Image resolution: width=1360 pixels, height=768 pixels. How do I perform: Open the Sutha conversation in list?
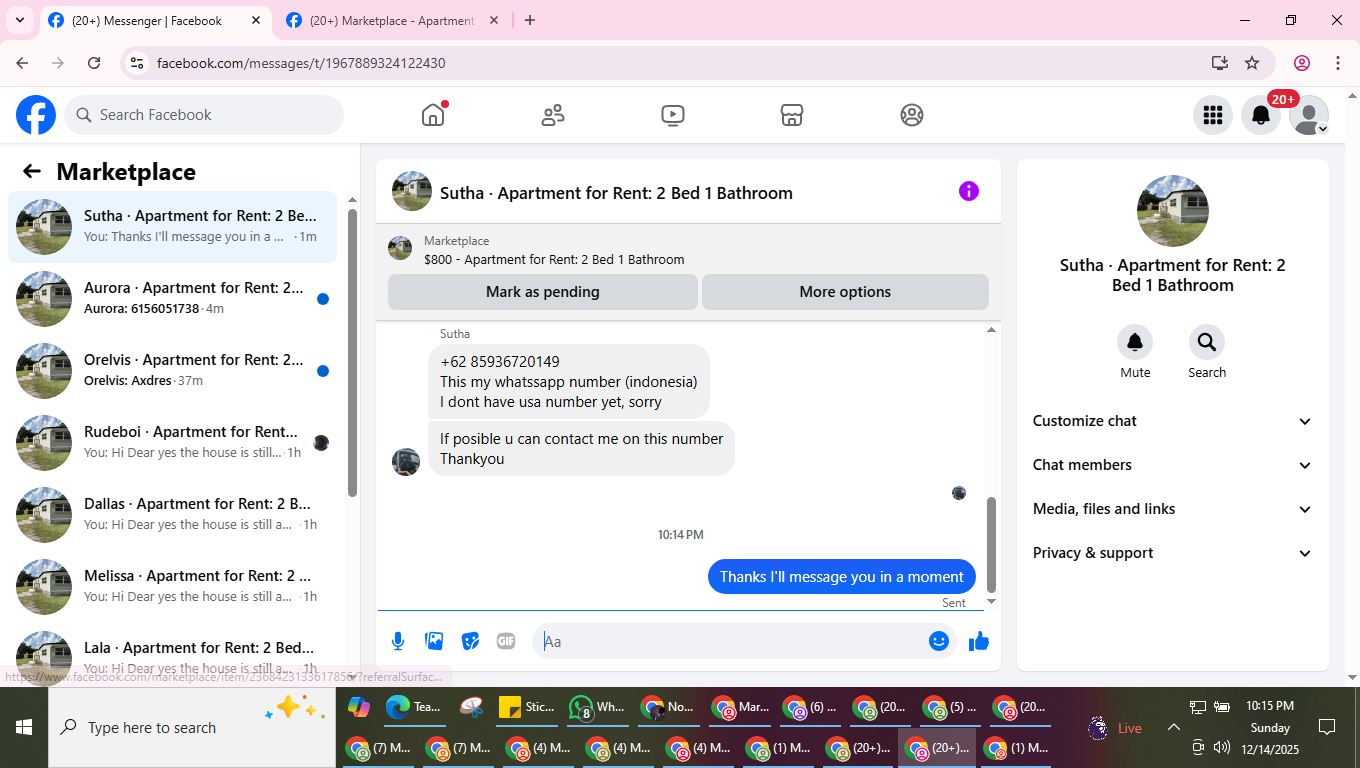click(173, 227)
